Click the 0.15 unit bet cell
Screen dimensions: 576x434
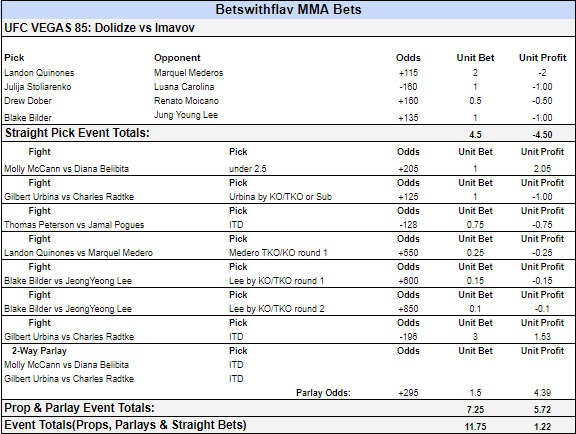pos(475,281)
